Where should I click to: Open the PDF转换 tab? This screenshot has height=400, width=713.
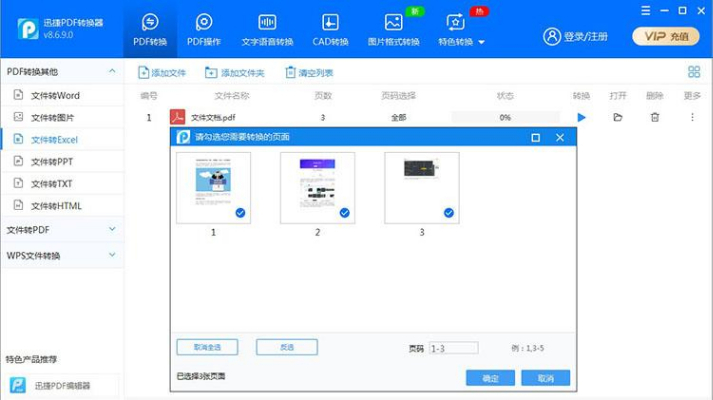pyautogui.click(x=150, y=30)
